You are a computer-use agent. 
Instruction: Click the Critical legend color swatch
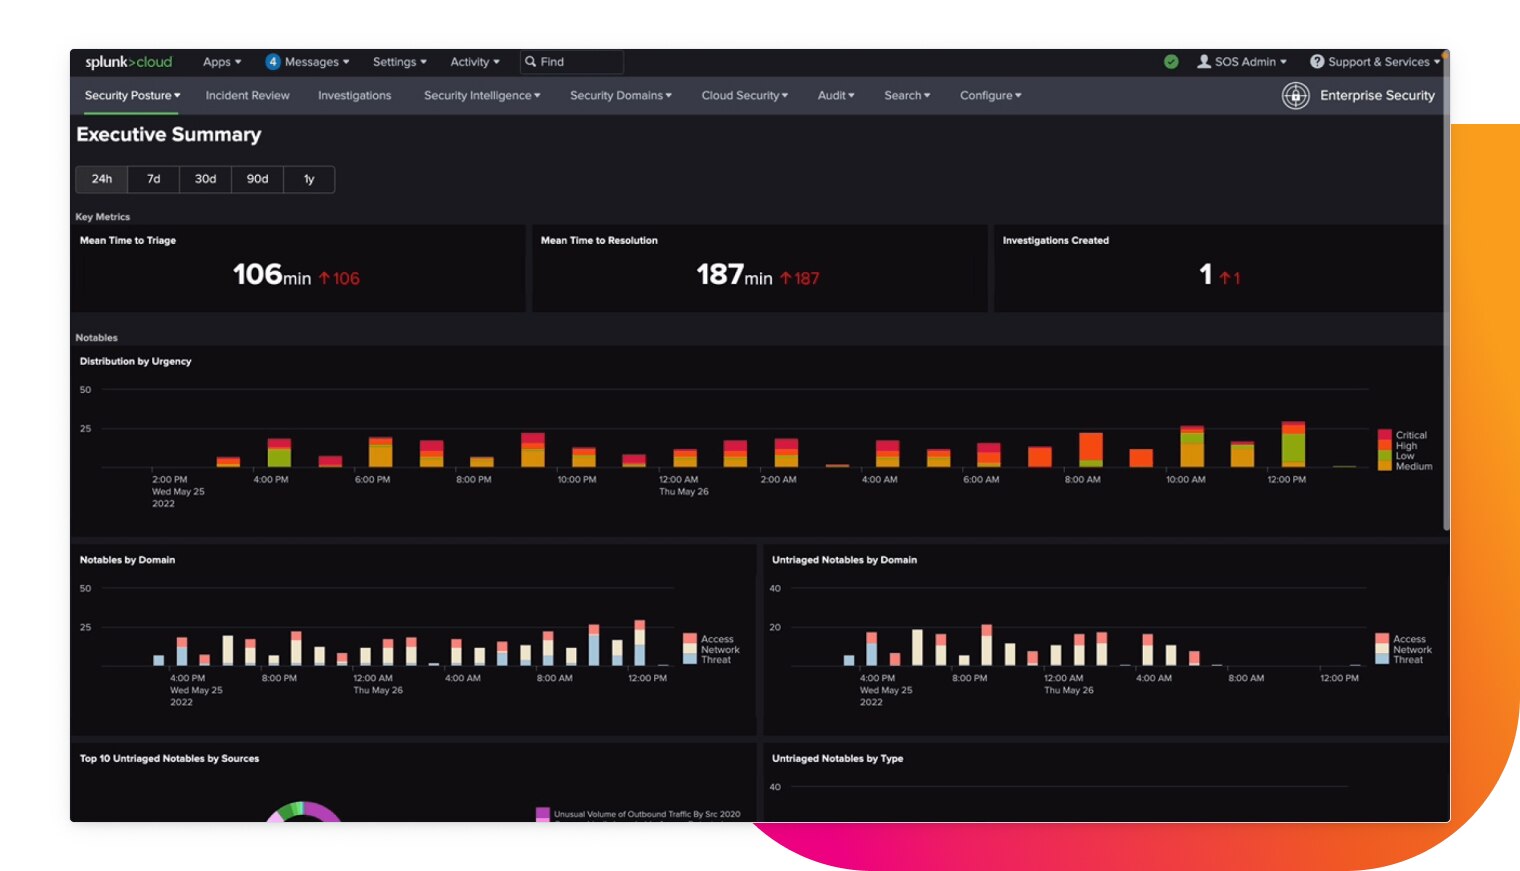[1384, 435]
